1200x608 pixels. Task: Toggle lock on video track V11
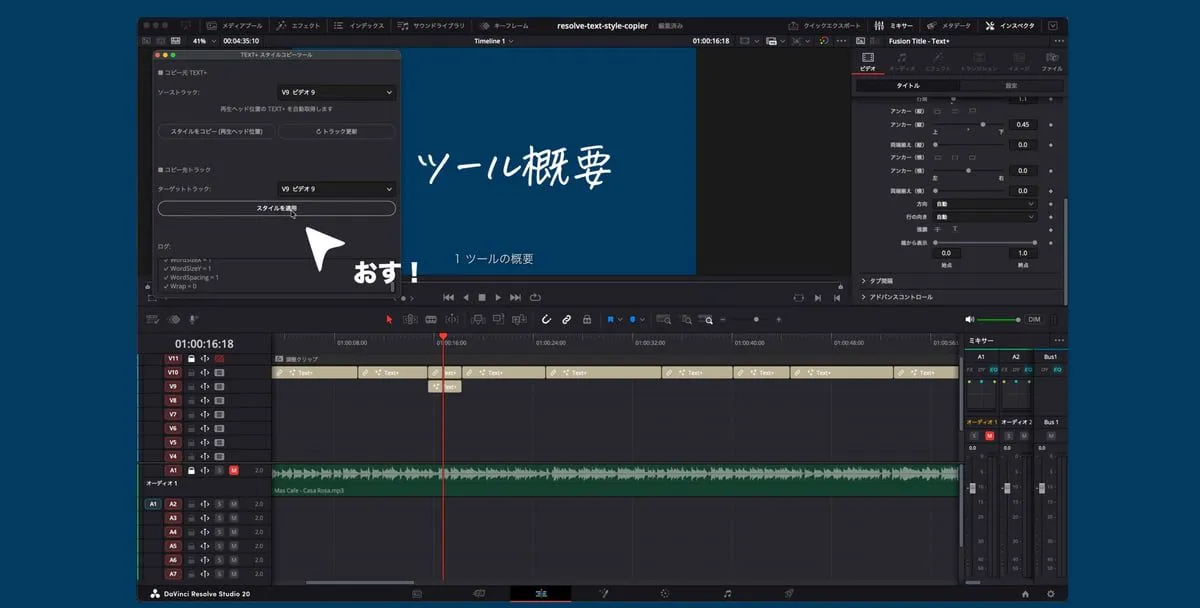[x=191, y=358]
